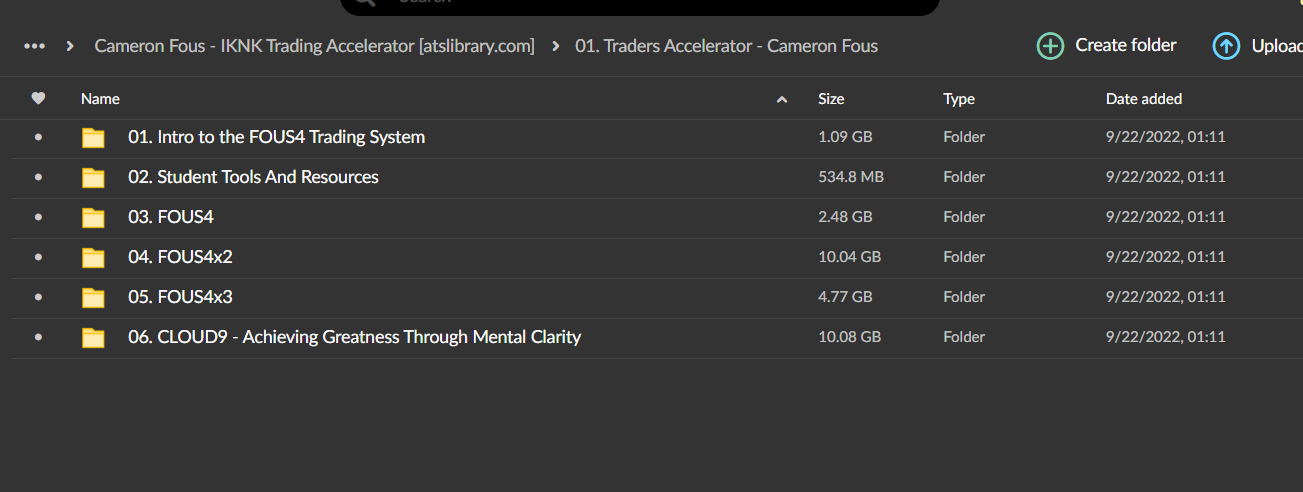Click the Upload arrow icon

(x=1226, y=46)
